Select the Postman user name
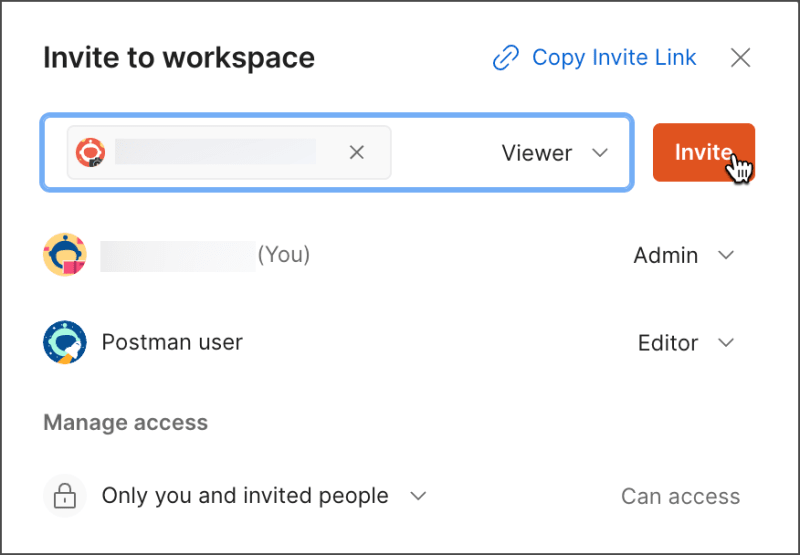800x555 pixels. point(172,342)
